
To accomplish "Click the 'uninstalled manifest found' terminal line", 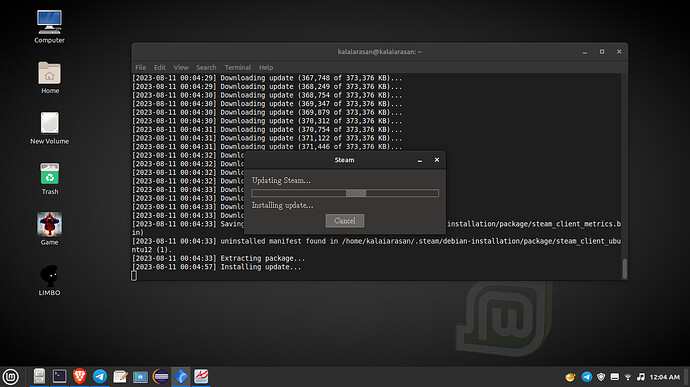I will point(376,246).
